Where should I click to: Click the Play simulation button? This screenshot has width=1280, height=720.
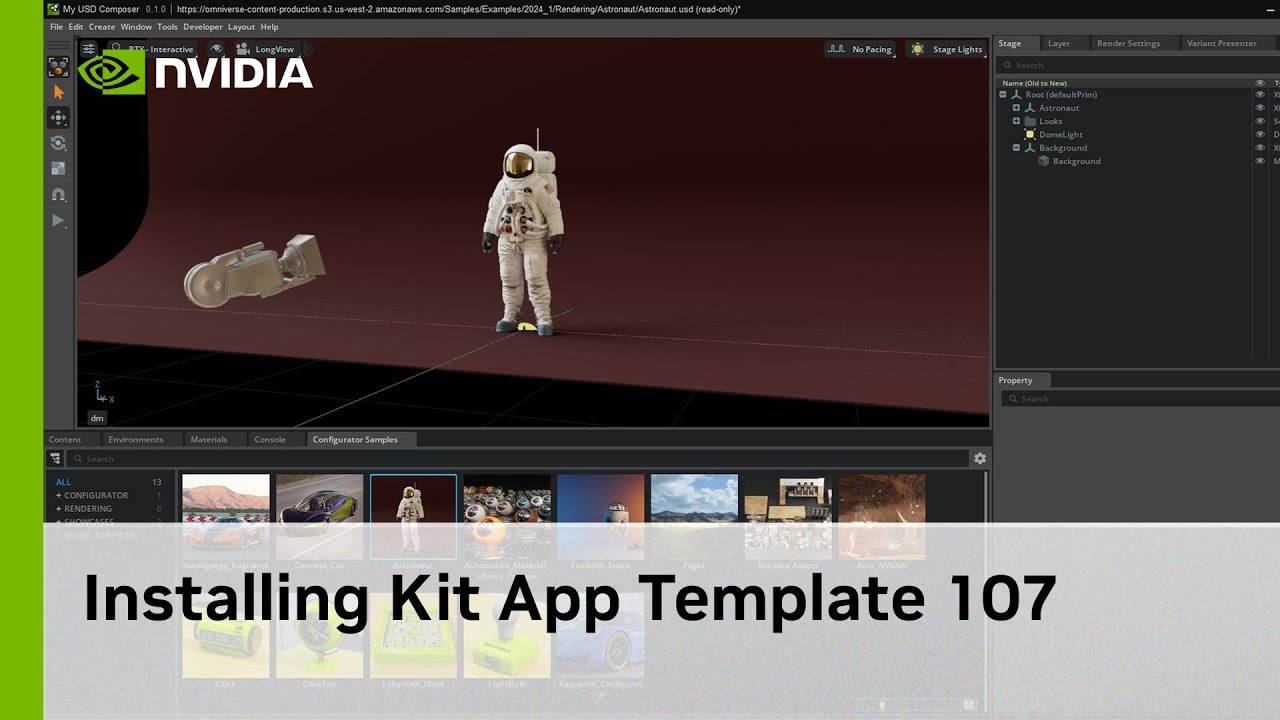(58, 220)
